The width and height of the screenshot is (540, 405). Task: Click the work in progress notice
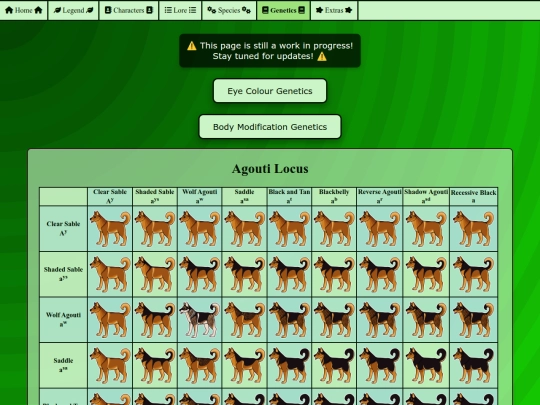pyautogui.click(x=270, y=51)
